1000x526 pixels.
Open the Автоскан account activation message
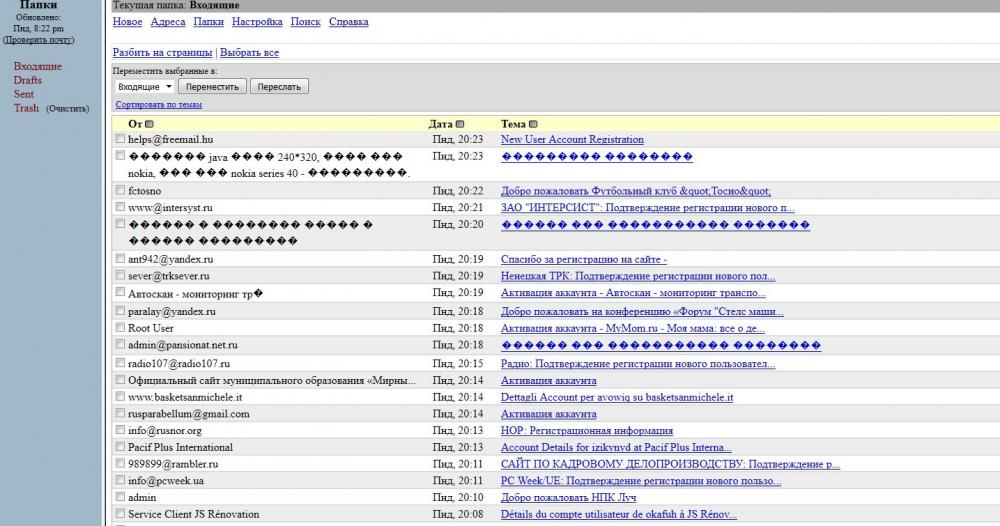click(x=633, y=293)
